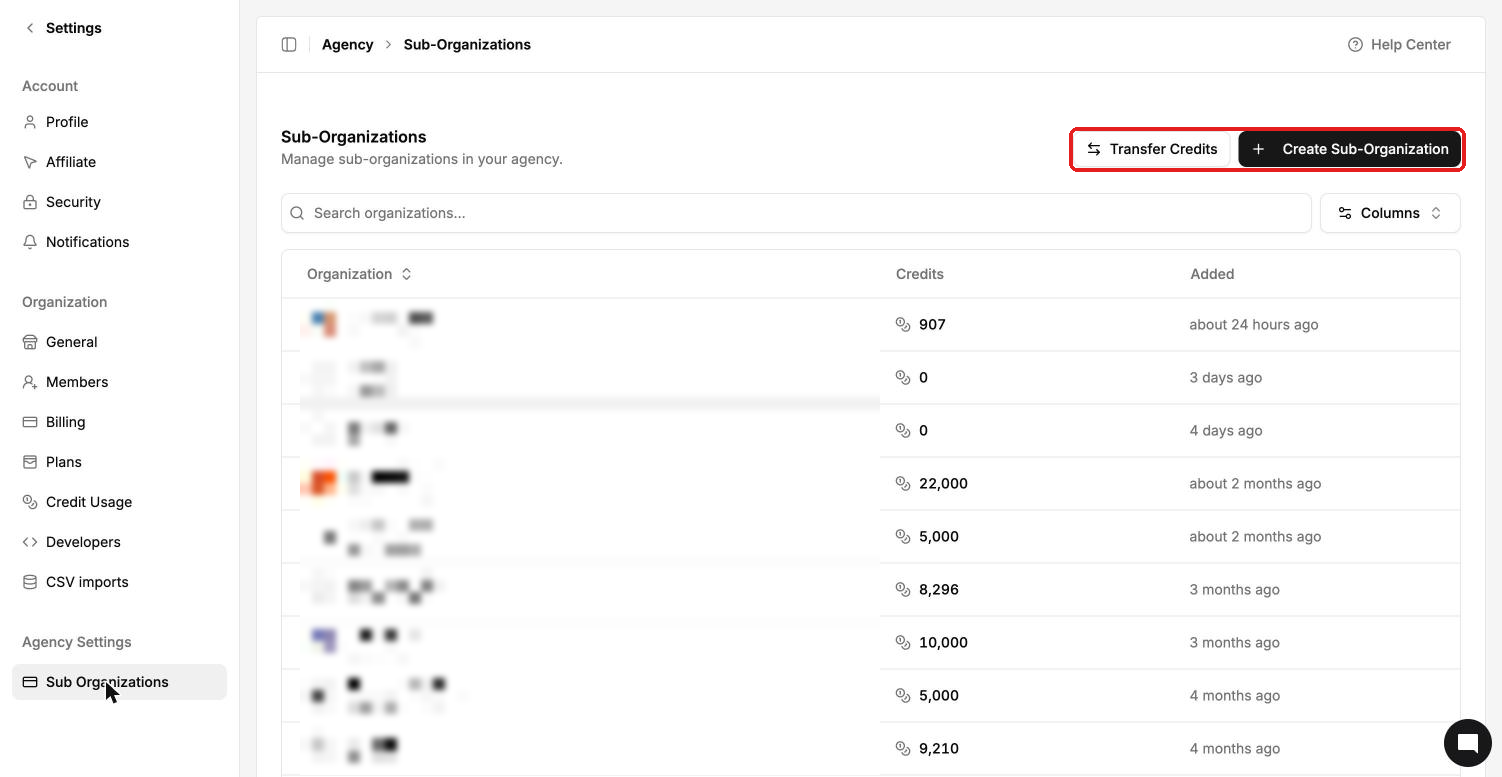Sort by Organization column
Viewport: 1502px width, 777px height.
tap(359, 274)
